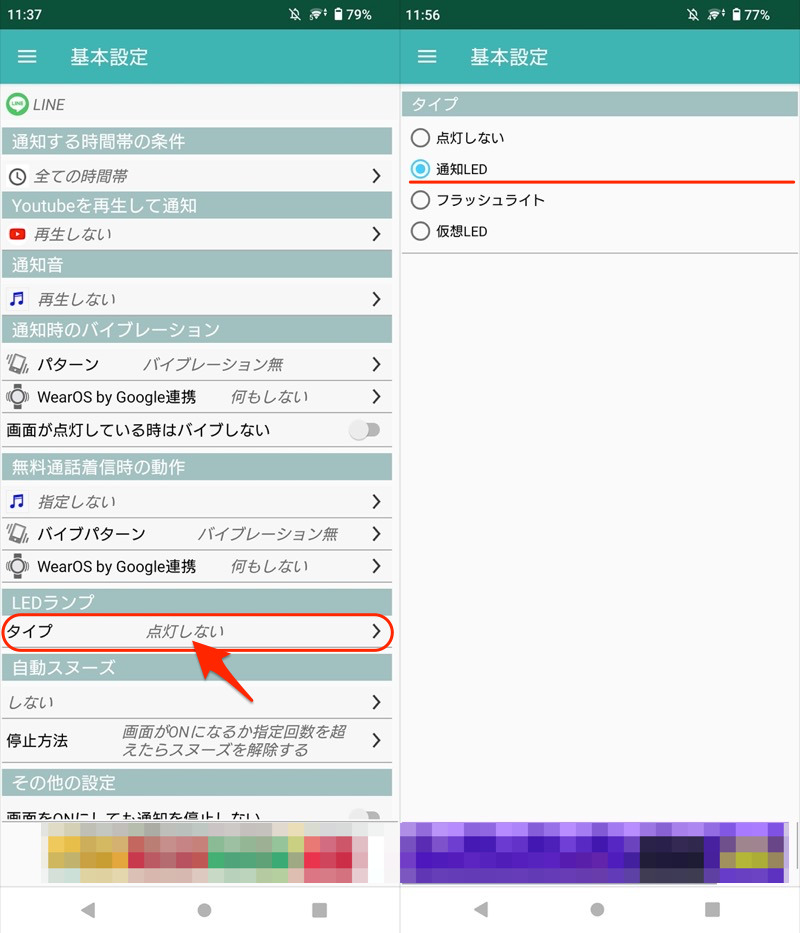Tap the watch icon under 通知時のバイブレーション
This screenshot has height=933, width=800.
(x=17, y=397)
